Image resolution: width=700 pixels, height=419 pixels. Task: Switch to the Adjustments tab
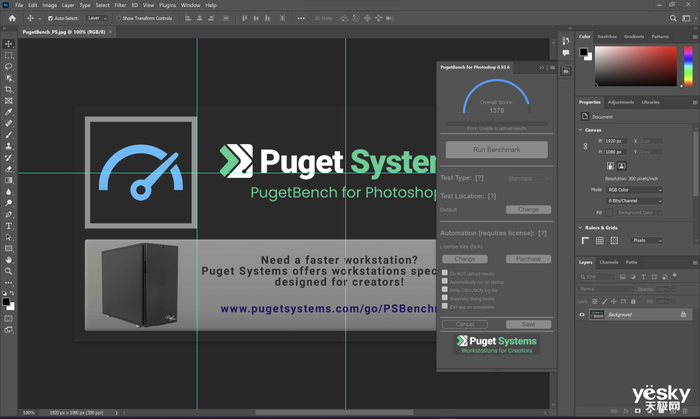[621, 102]
